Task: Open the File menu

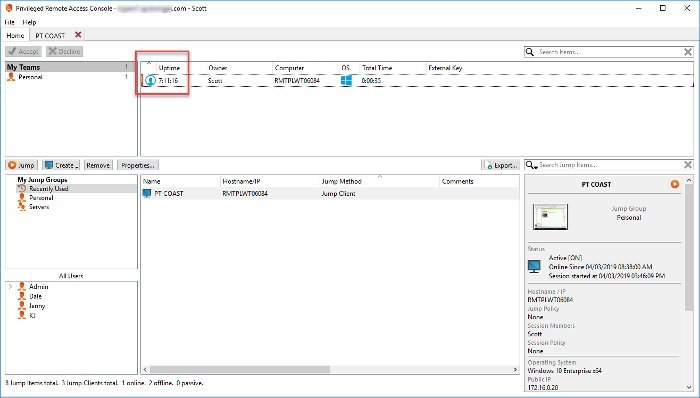Action: point(9,22)
